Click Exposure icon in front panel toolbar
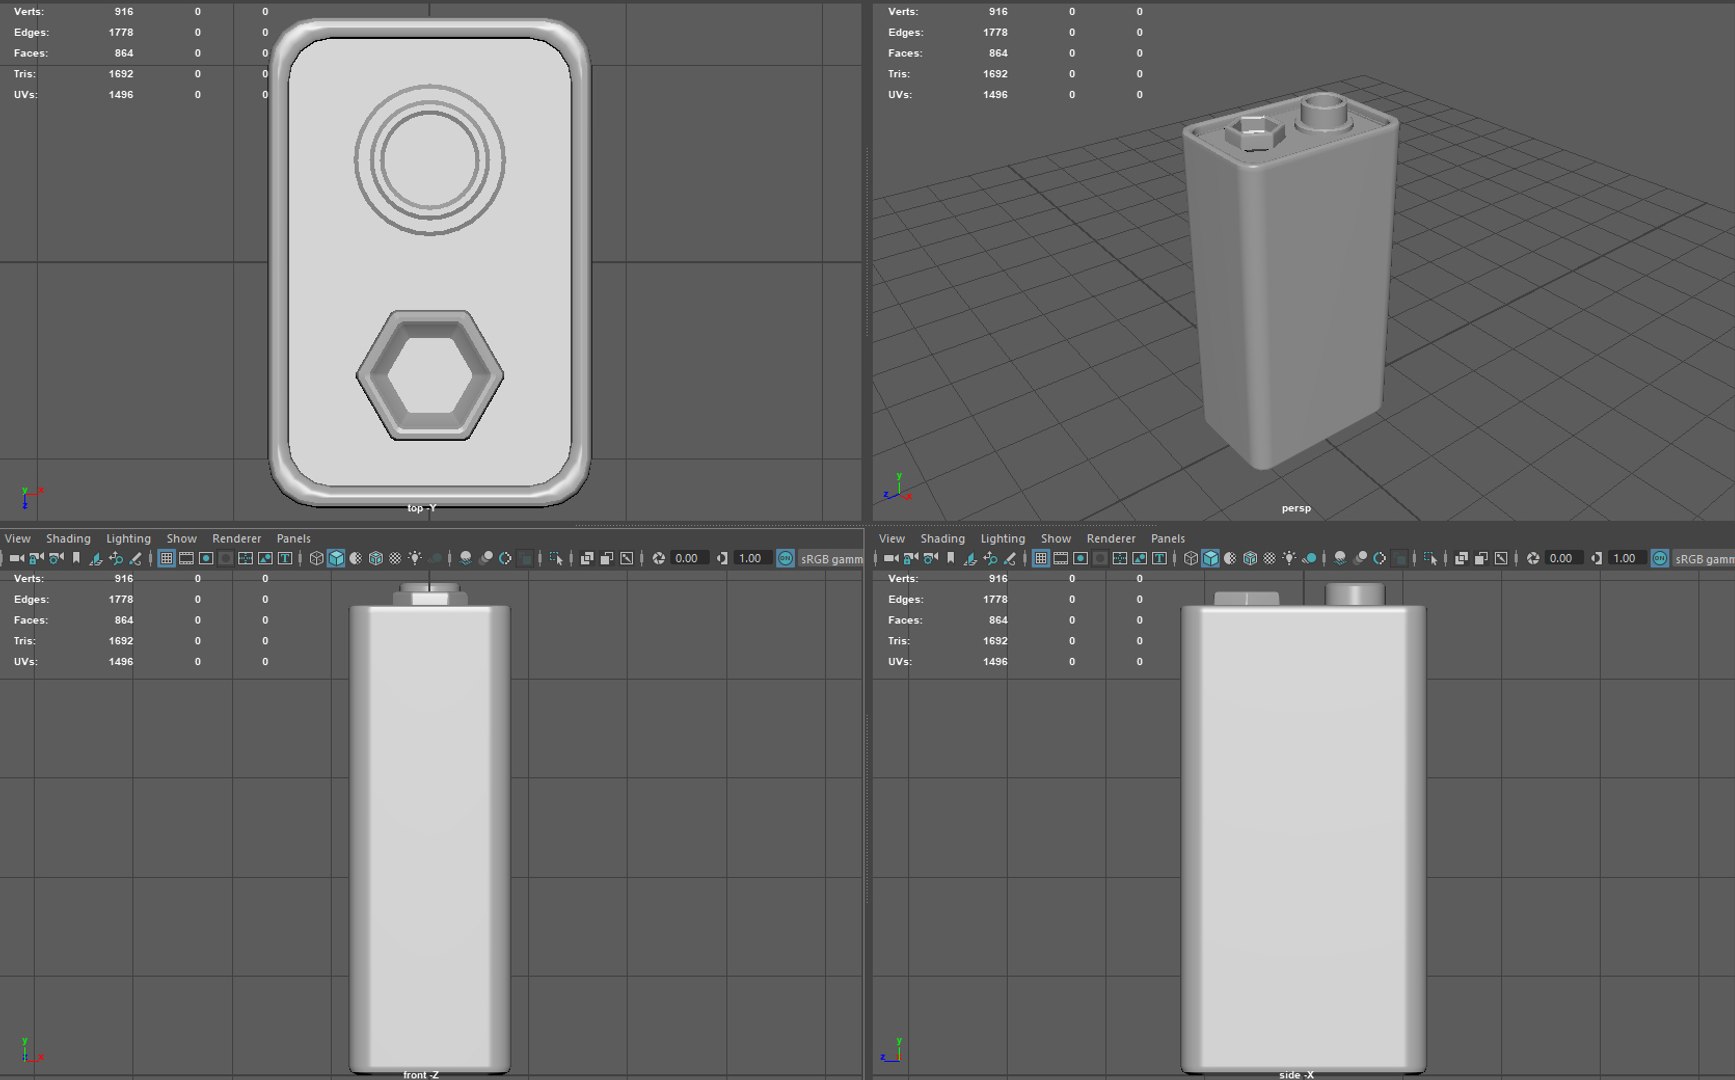This screenshot has width=1735, height=1080. coord(658,558)
